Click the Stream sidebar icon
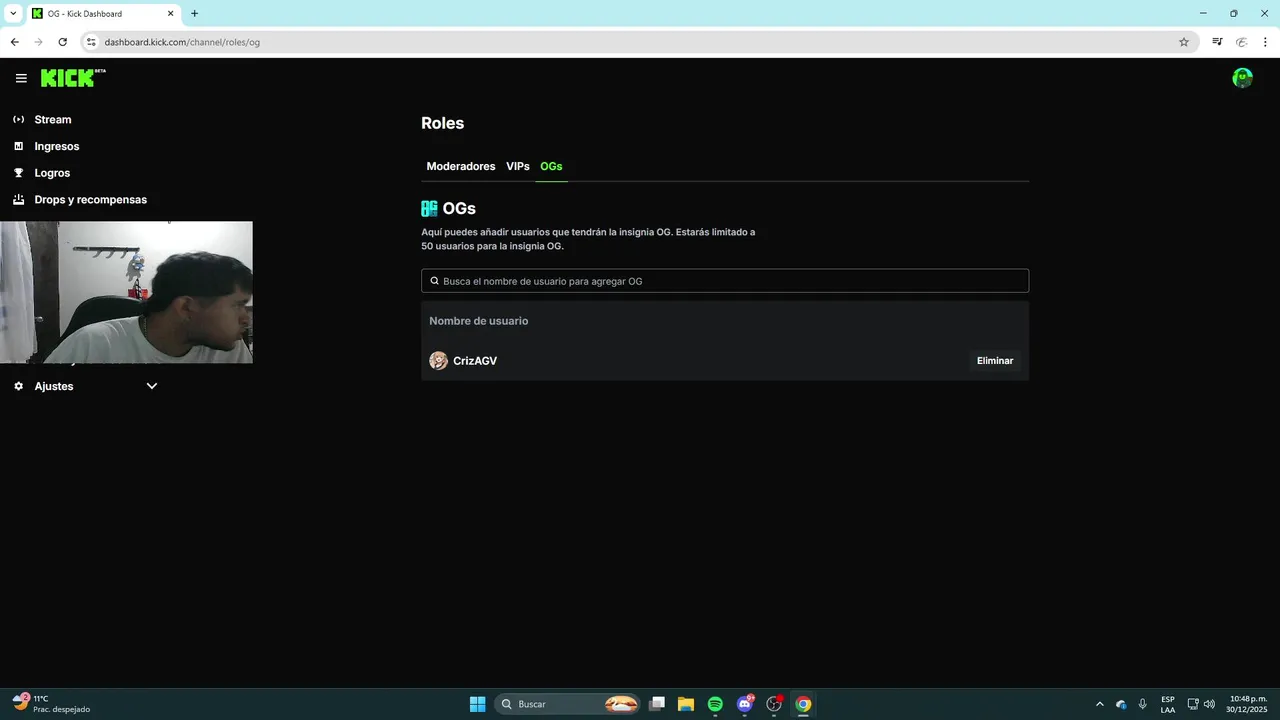The image size is (1280, 720). [18, 119]
